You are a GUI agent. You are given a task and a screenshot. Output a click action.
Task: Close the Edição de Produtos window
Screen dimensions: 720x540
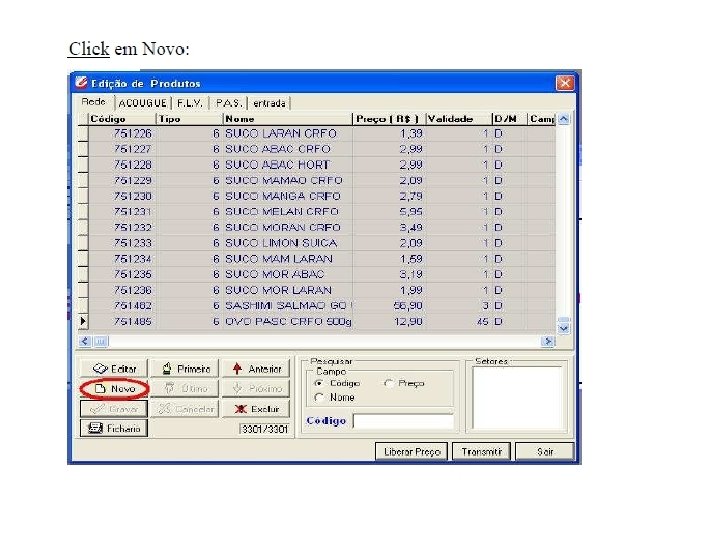coord(565,83)
